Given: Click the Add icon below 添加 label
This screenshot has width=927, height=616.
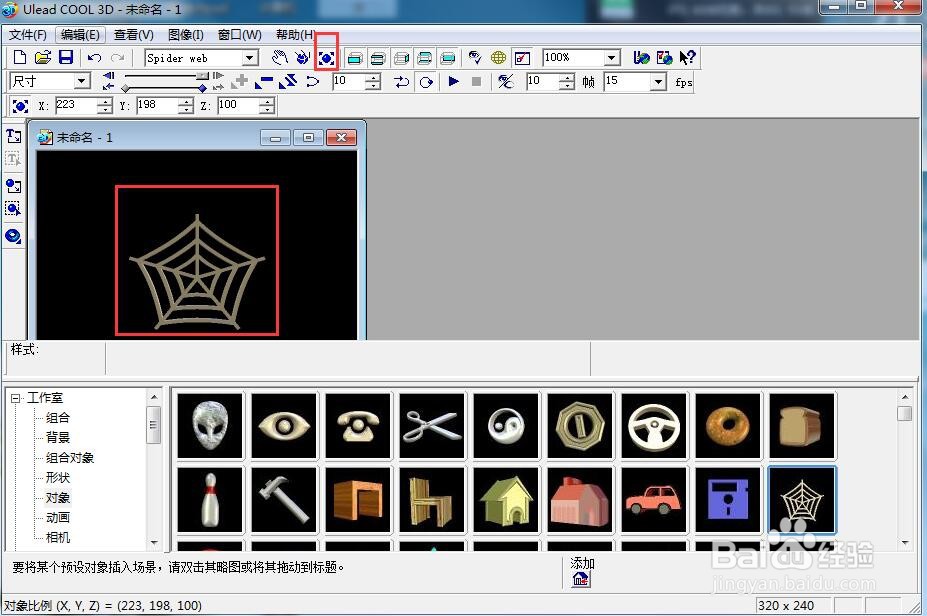Looking at the screenshot, I should click(581, 579).
